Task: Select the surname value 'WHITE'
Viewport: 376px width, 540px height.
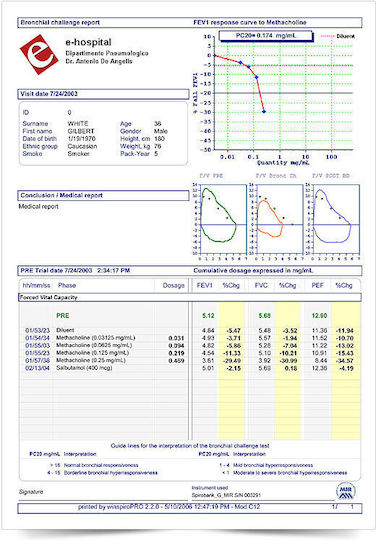Action: (78, 124)
